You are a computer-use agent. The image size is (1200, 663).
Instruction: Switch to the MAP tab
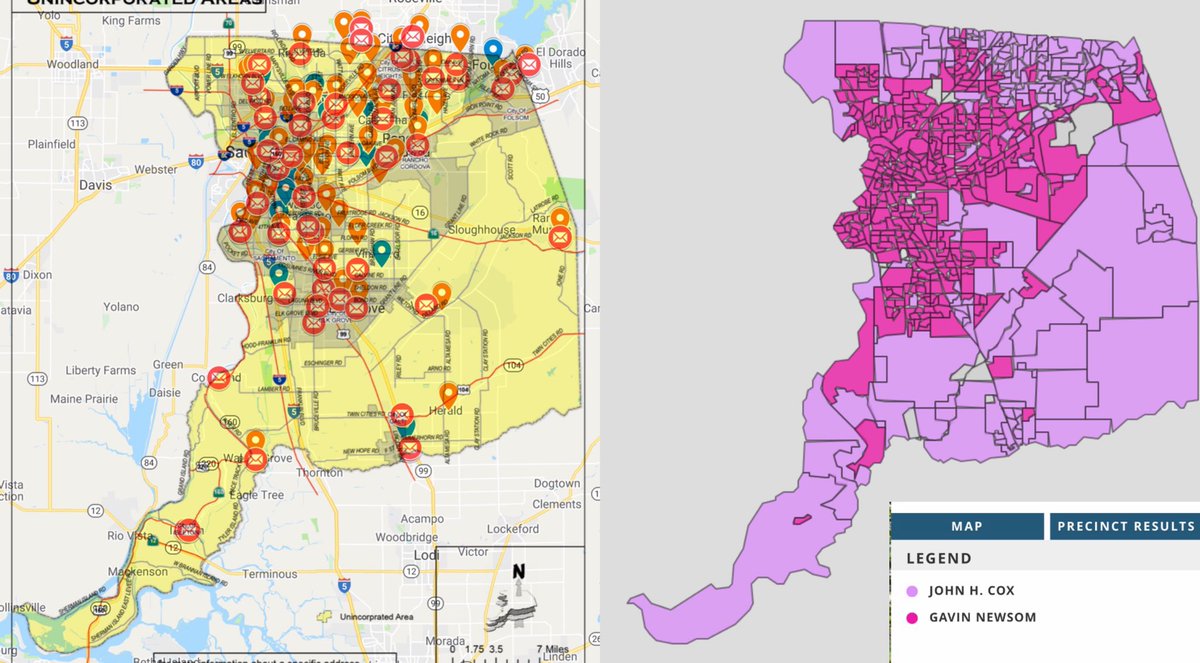pos(966,526)
